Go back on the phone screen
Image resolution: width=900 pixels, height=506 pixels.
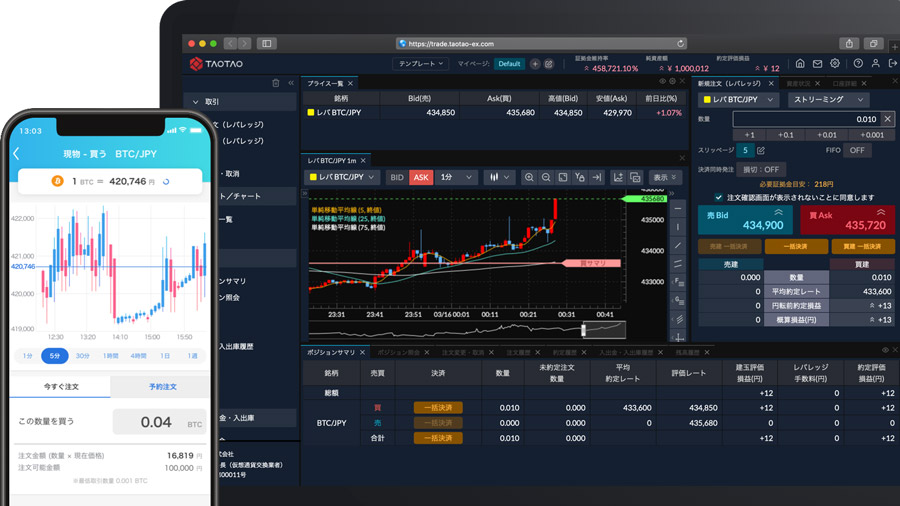pyautogui.click(x=17, y=153)
